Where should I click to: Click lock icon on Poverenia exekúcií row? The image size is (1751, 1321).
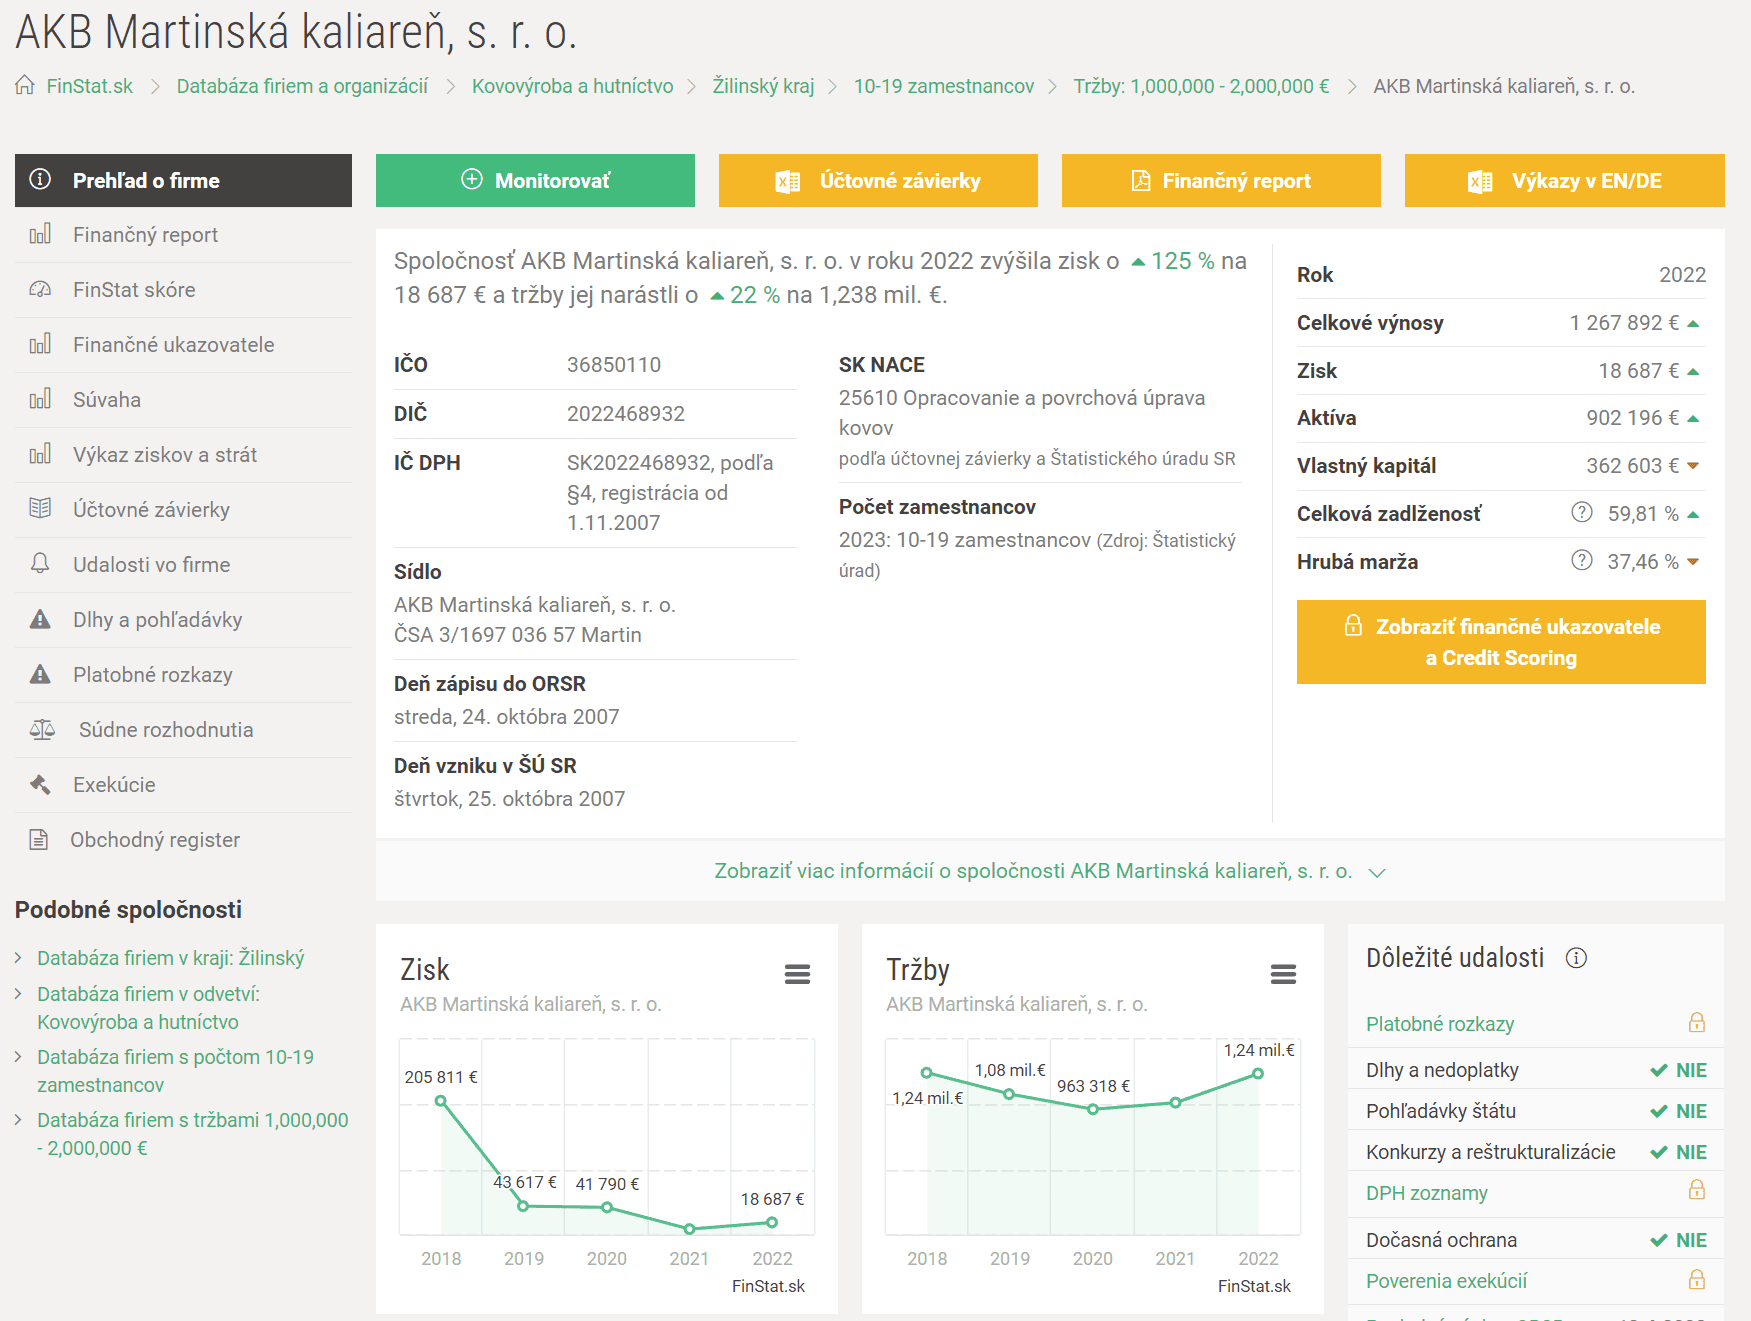pos(1696,1280)
